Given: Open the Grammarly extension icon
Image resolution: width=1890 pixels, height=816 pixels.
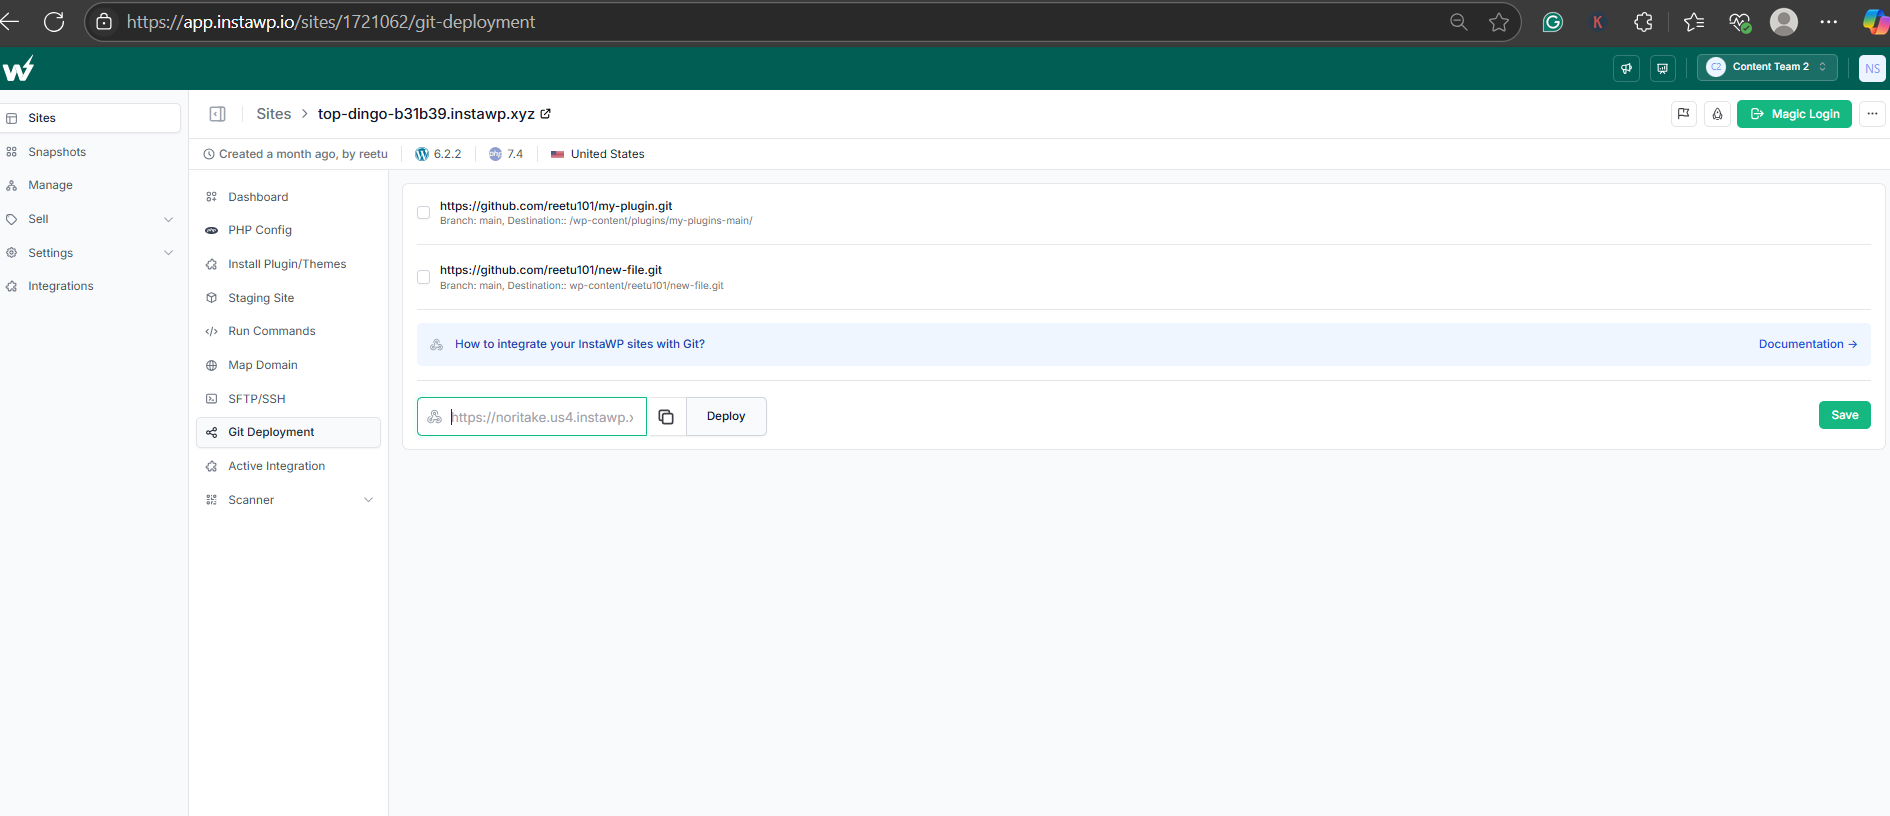Looking at the screenshot, I should [1552, 22].
